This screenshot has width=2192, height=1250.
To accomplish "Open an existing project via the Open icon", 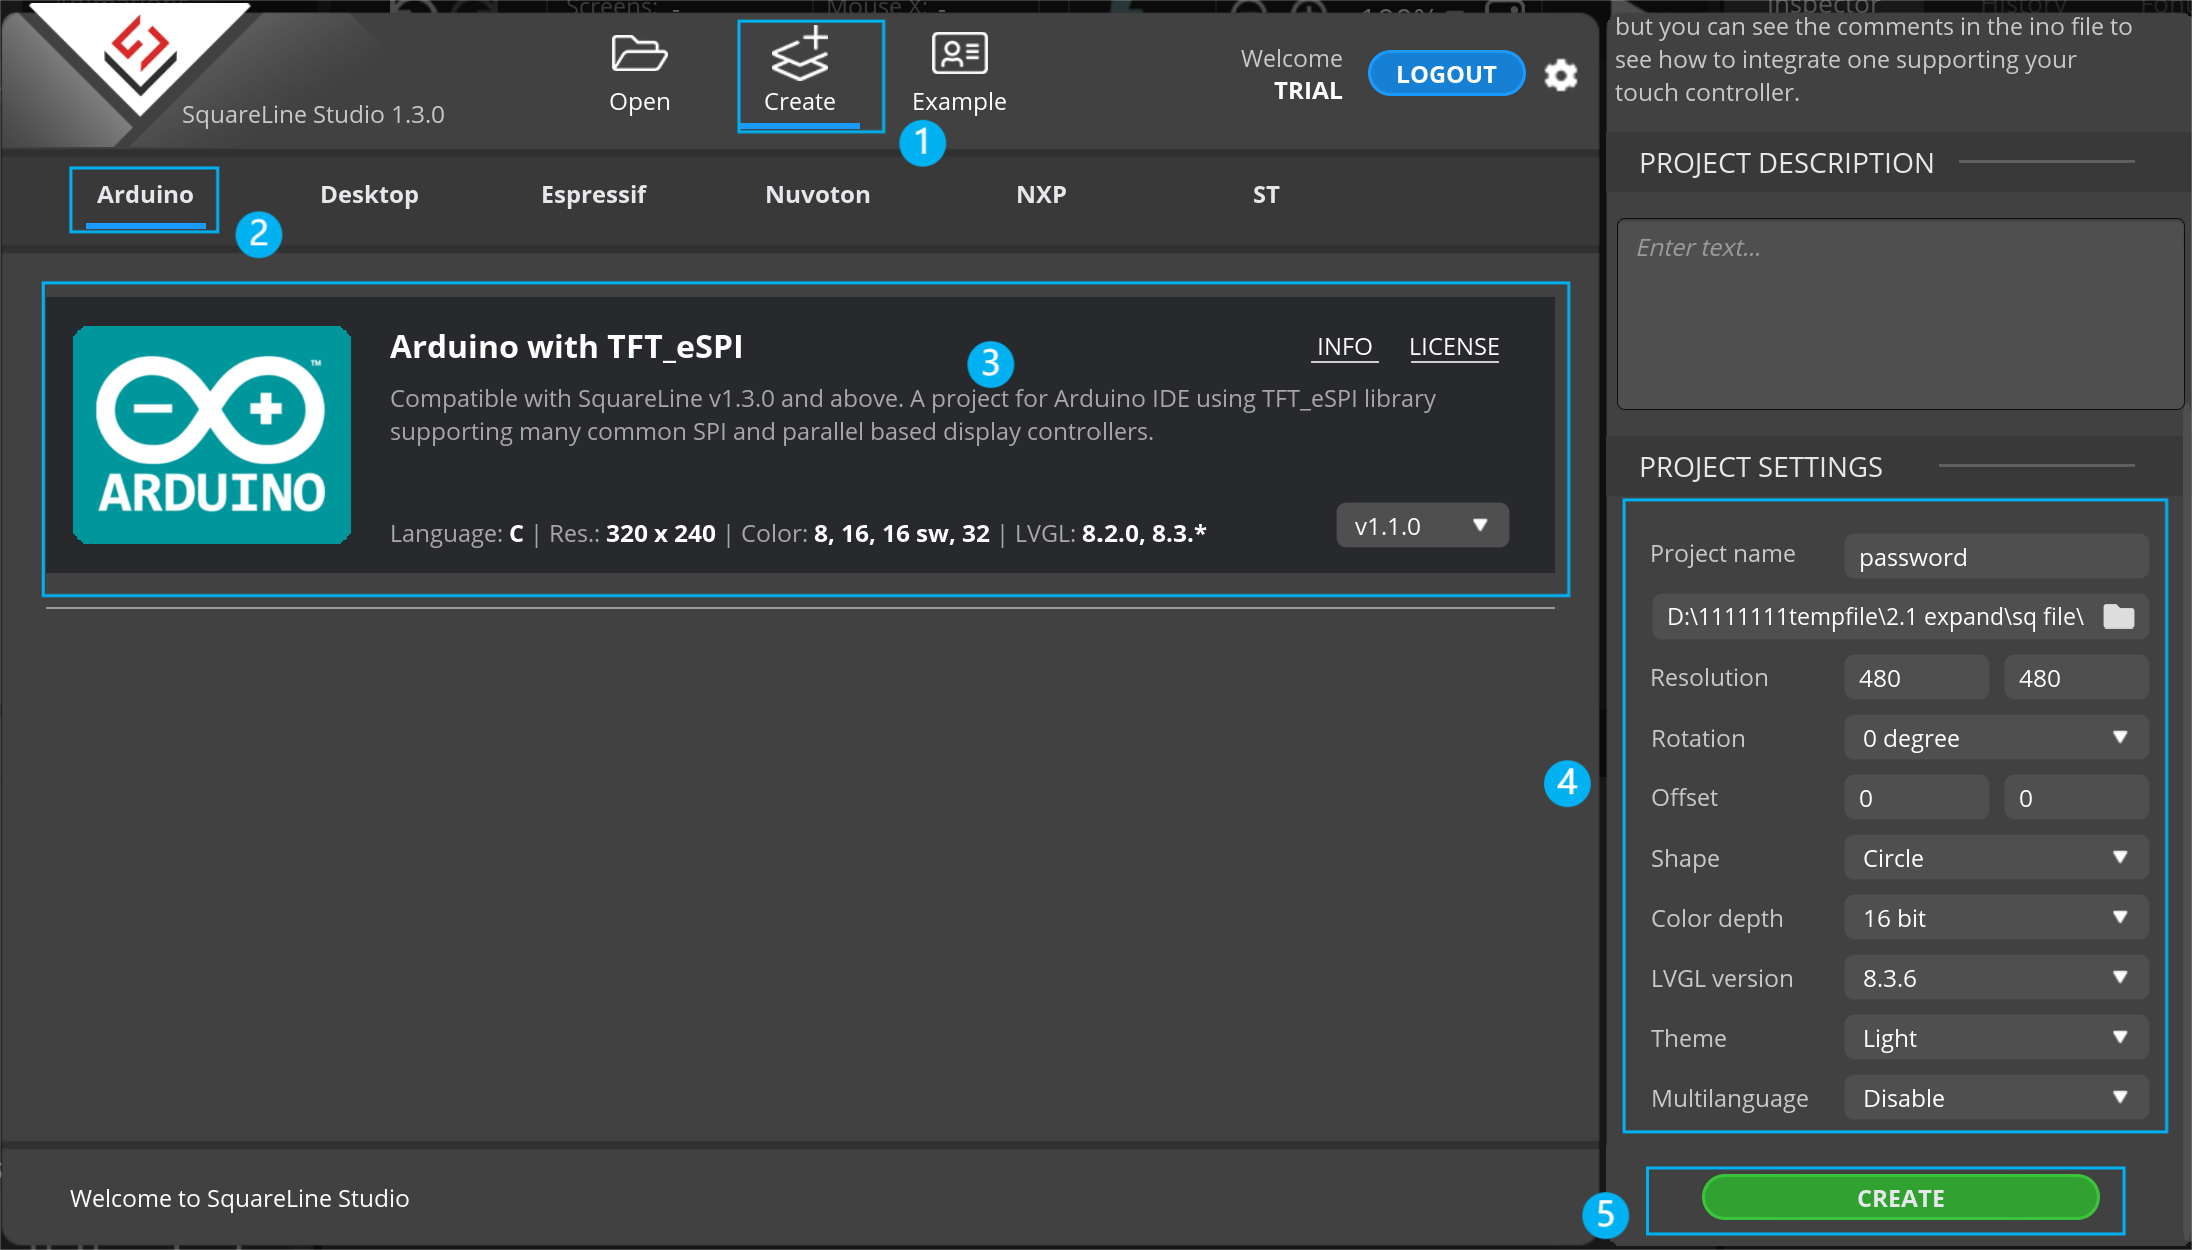I will tap(639, 70).
